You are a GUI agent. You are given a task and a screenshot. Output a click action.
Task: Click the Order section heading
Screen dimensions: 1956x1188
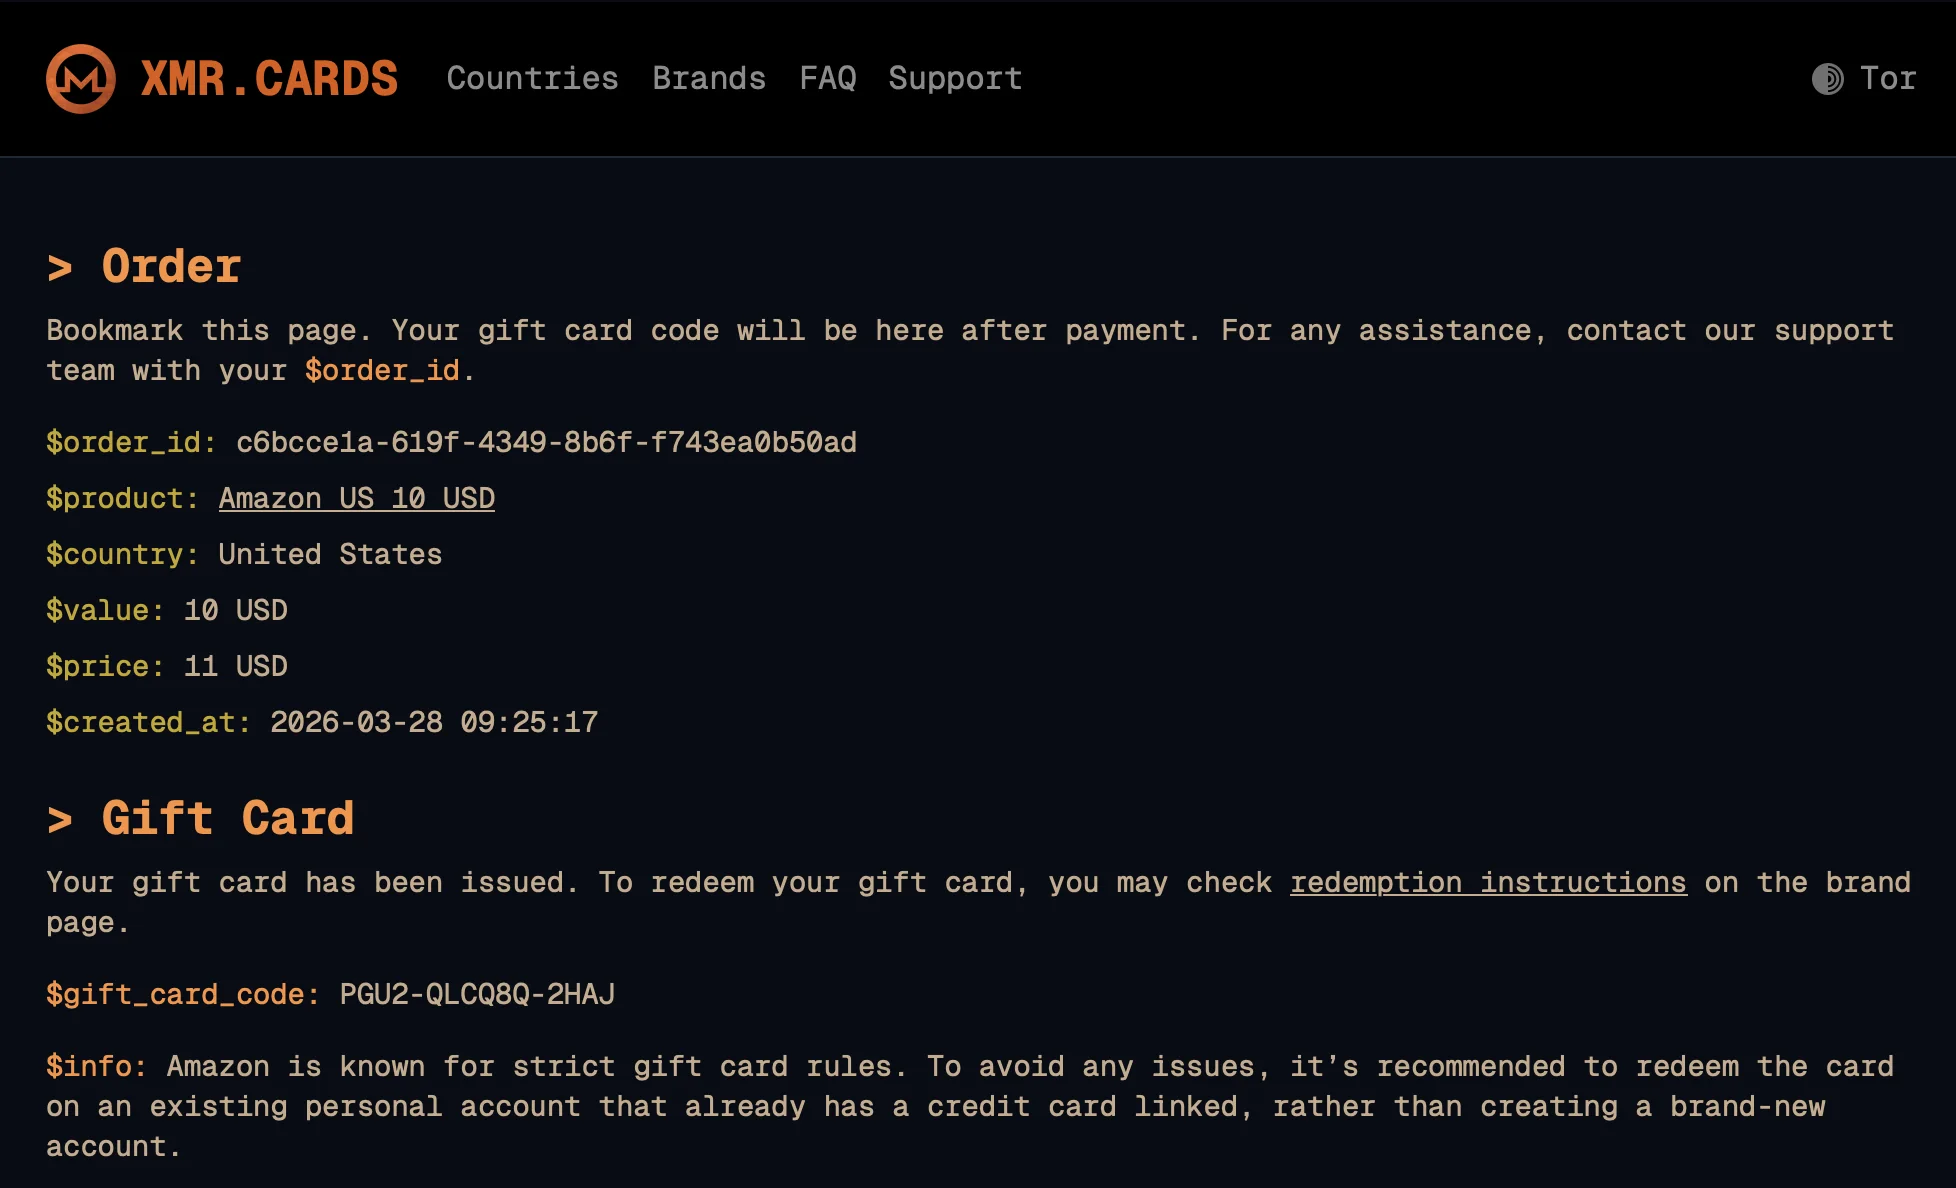(171, 267)
